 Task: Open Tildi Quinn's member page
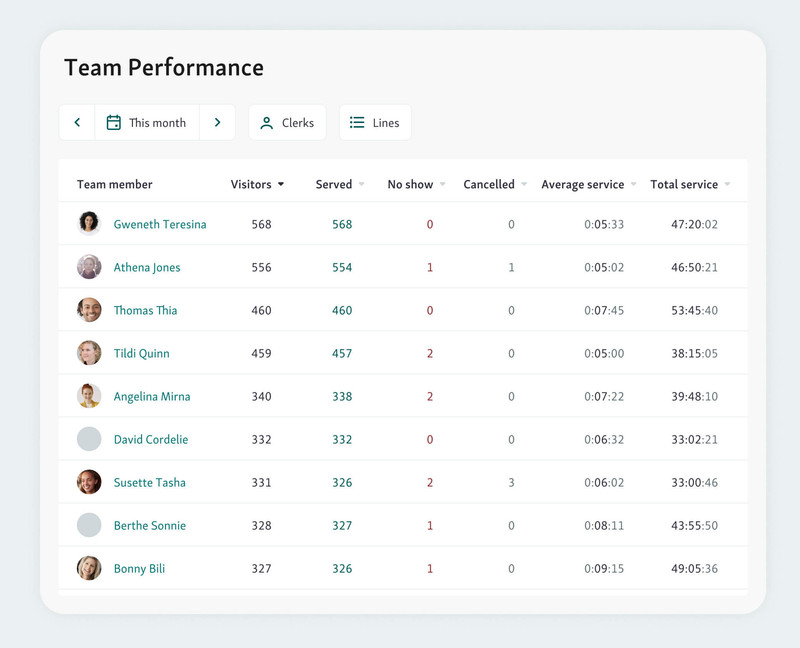click(141, 354)
